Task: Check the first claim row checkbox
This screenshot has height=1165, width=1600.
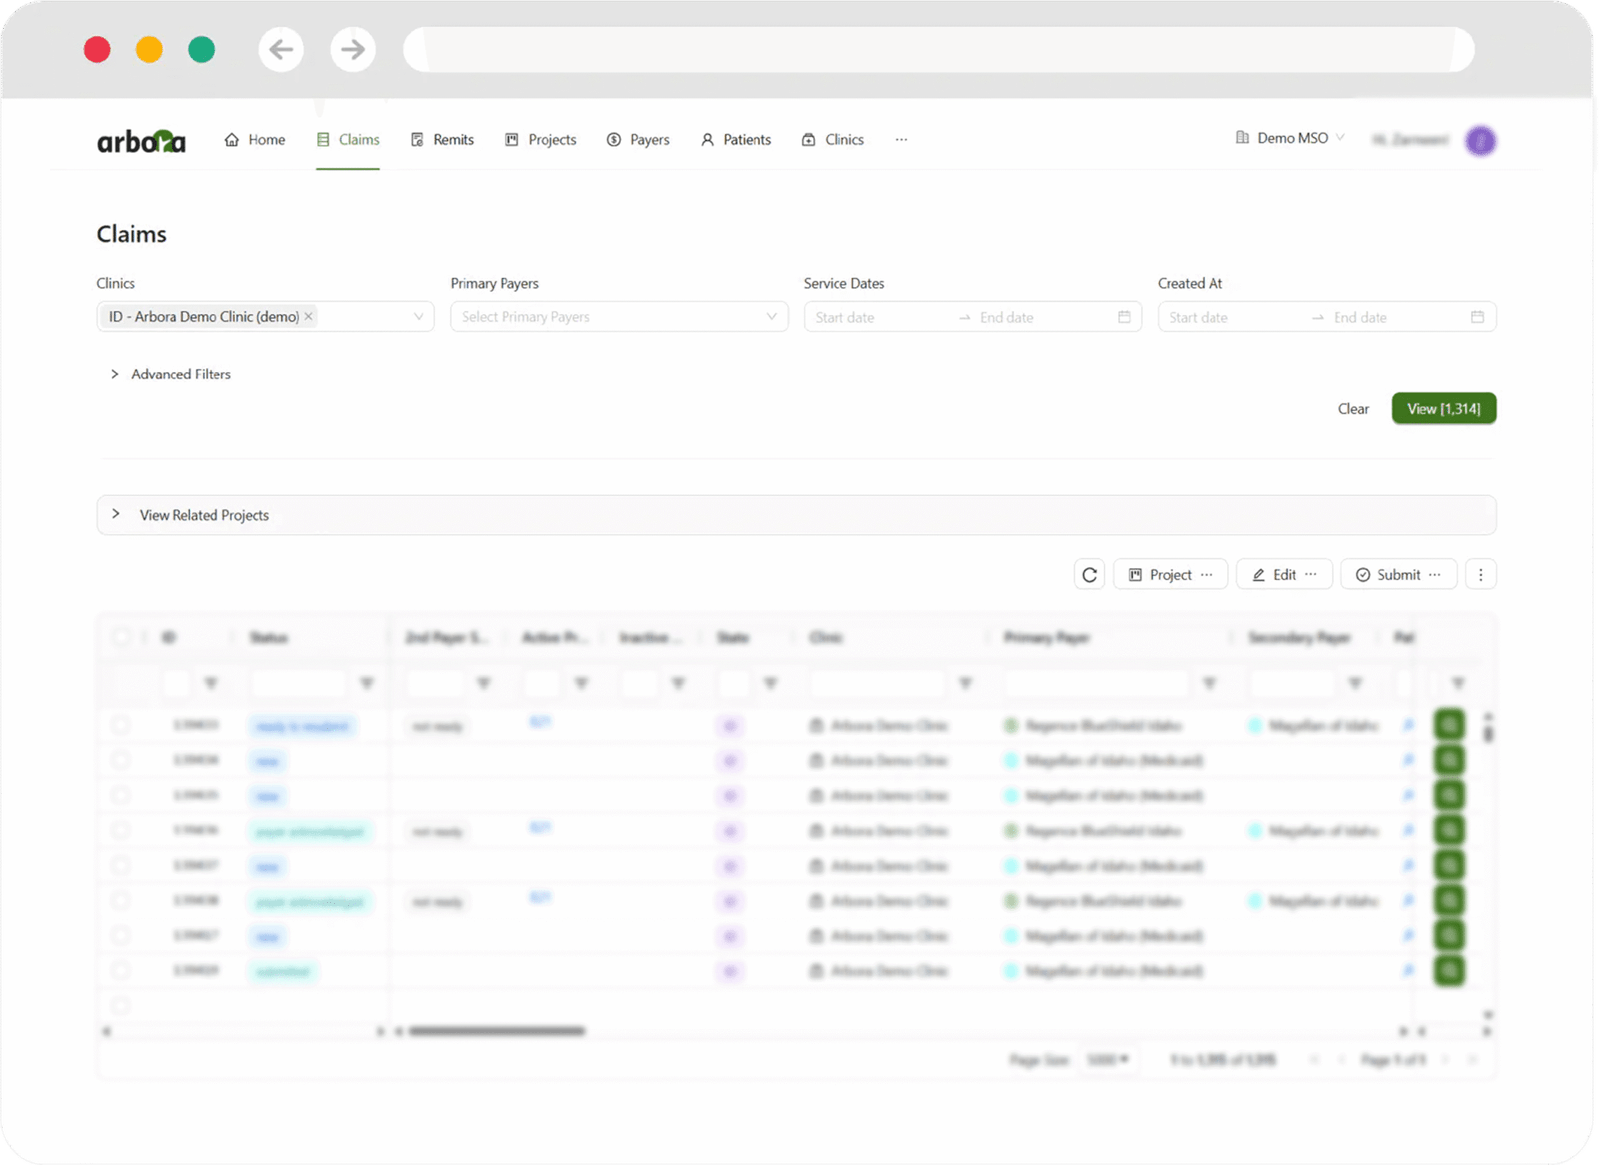Action: (121, 725)
